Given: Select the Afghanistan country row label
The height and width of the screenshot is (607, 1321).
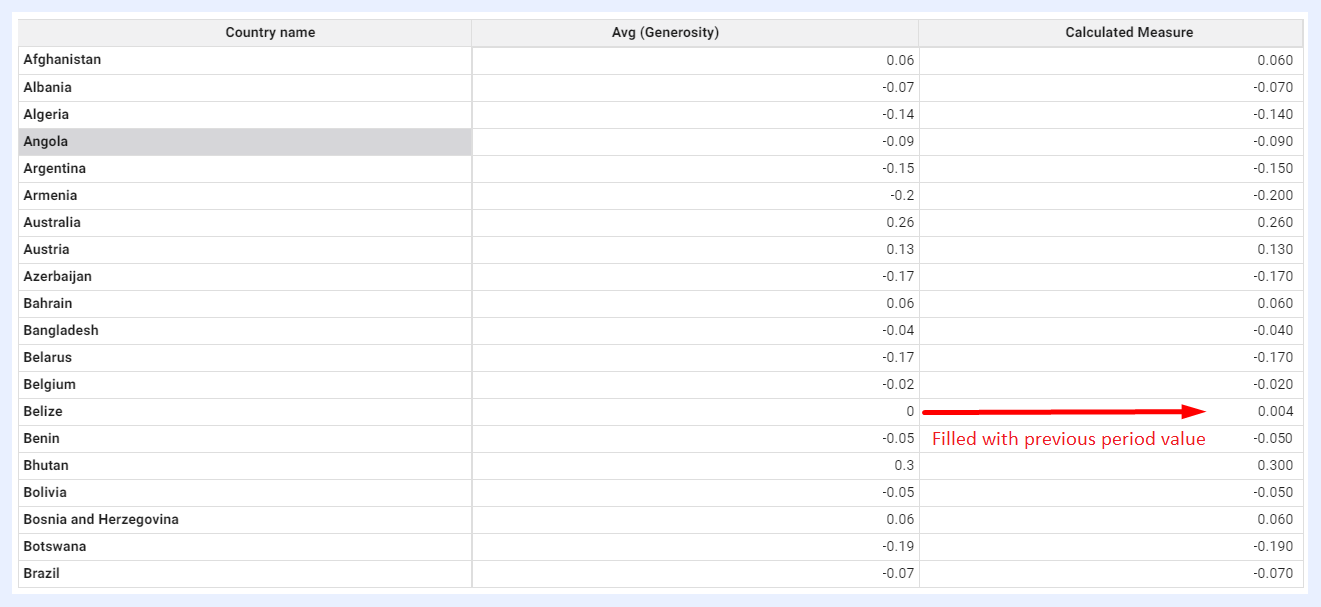Looking at the screenshot, I should click(x=62, y=60).
